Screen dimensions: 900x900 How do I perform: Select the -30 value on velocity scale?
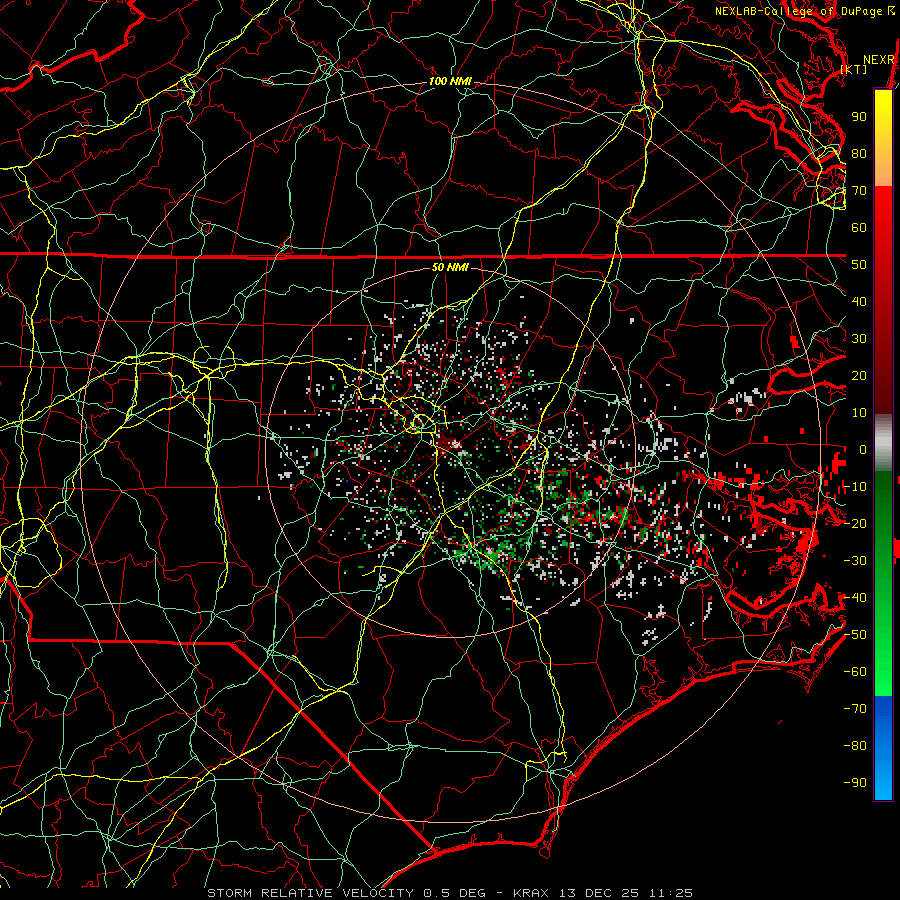(855, 560)
